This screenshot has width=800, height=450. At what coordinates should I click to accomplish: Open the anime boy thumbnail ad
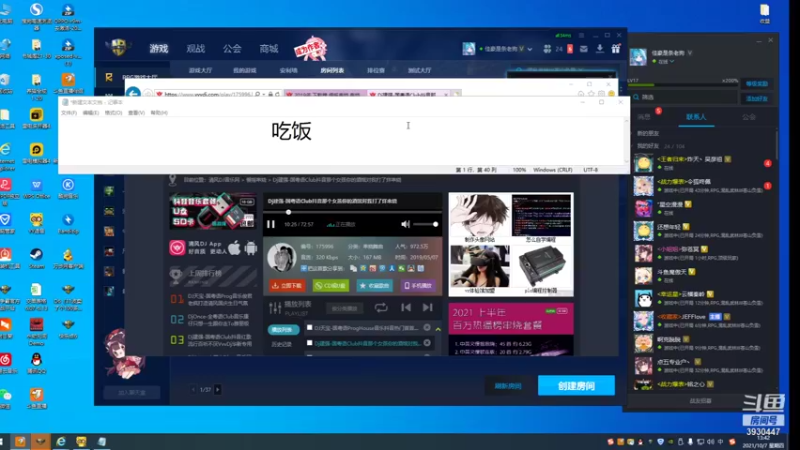pyautogui.click(x=480, y=215)
